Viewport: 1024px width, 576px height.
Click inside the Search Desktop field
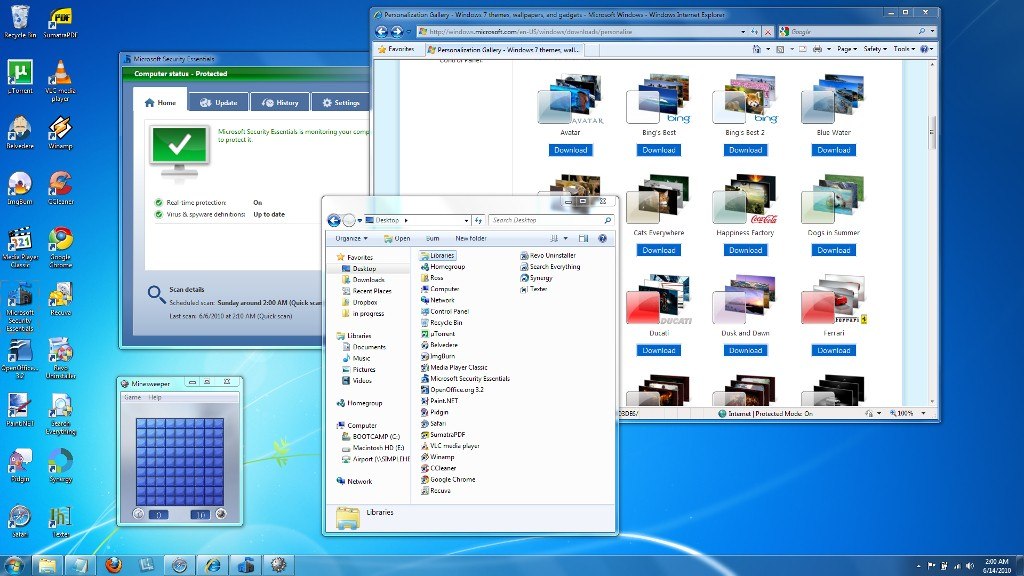[545, 220]
